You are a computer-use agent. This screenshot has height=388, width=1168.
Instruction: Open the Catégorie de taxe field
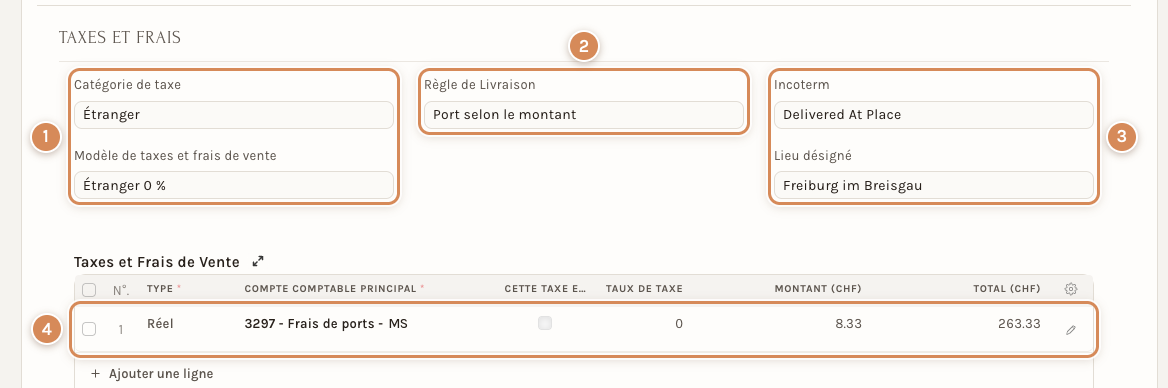pyautogui.click(x=233, y=115)
